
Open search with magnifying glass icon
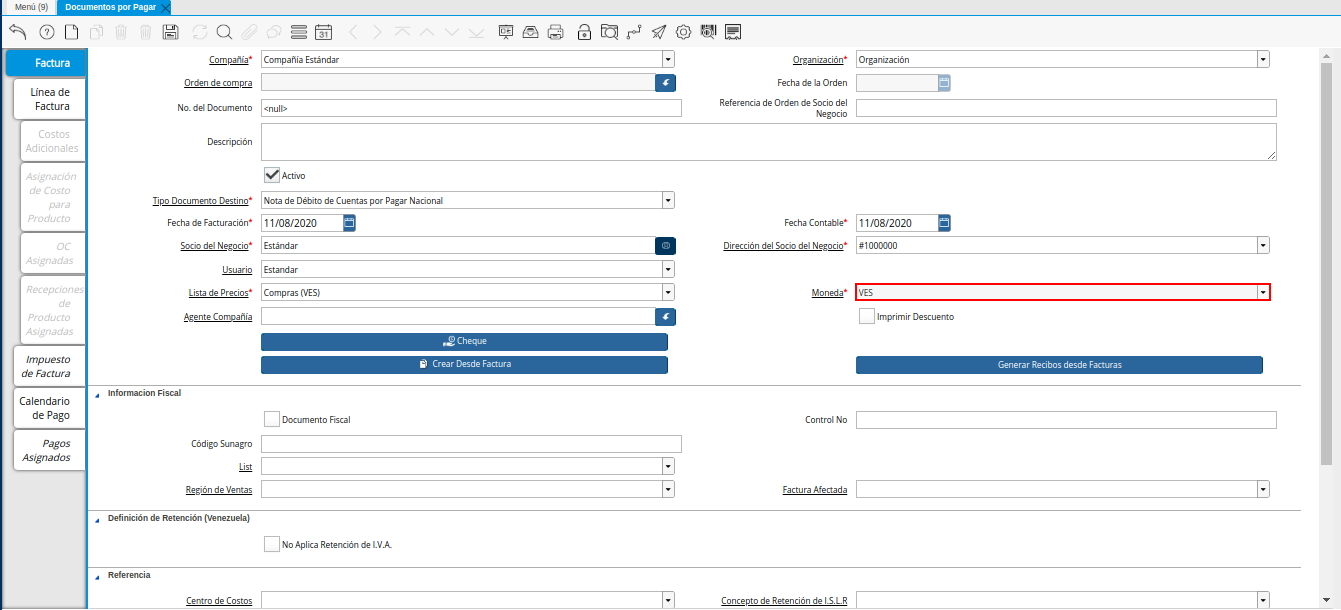click(224, 32)
